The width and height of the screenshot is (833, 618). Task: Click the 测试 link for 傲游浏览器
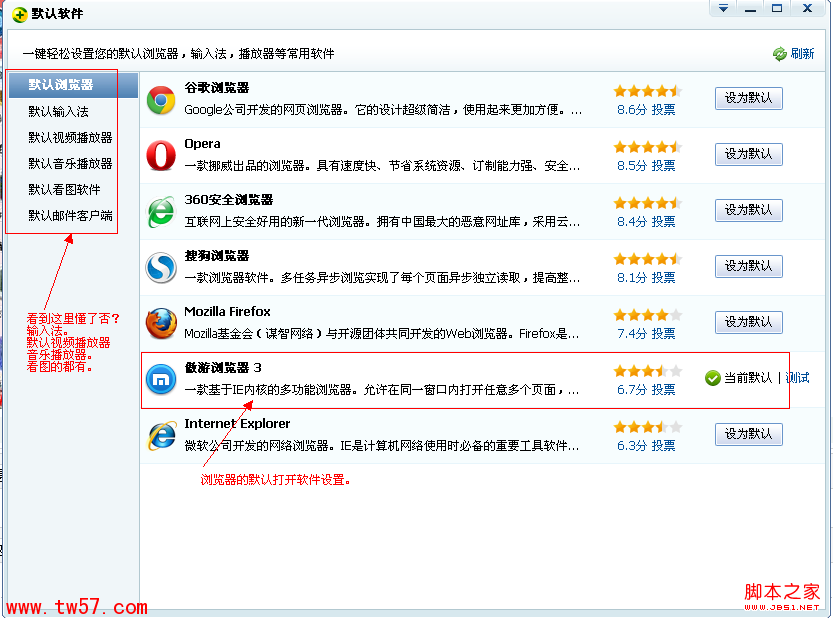point(797,378)
